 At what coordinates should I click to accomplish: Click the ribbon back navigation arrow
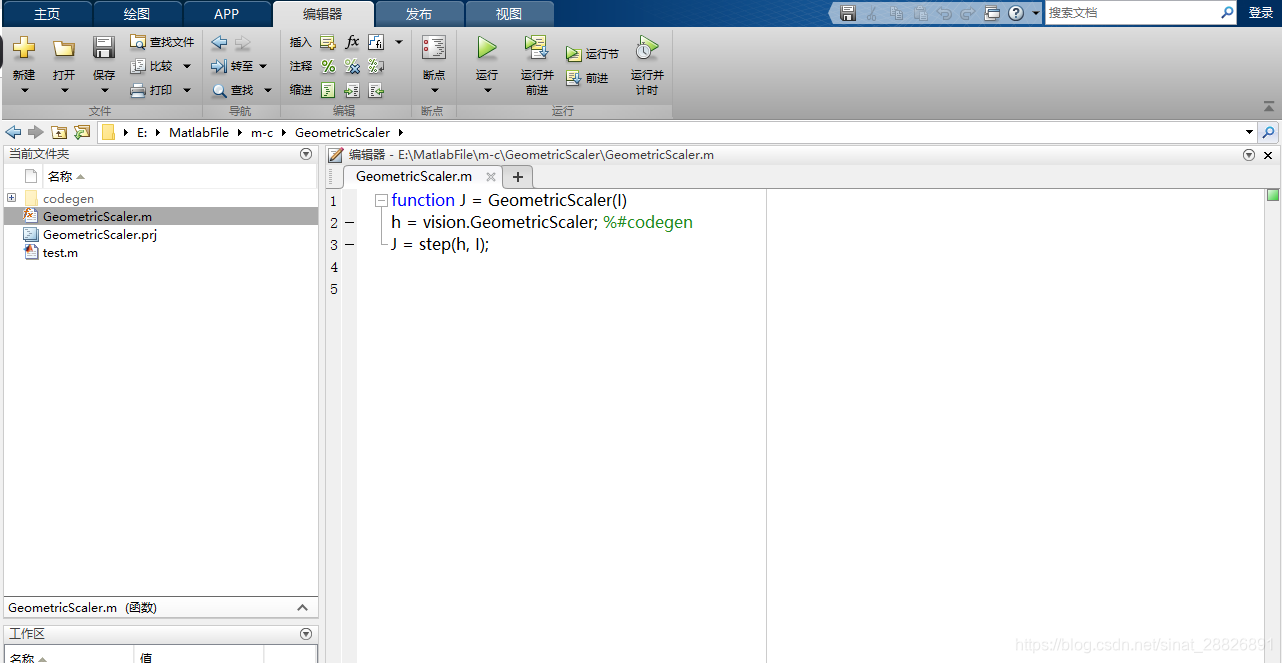(x=219, y=42)
